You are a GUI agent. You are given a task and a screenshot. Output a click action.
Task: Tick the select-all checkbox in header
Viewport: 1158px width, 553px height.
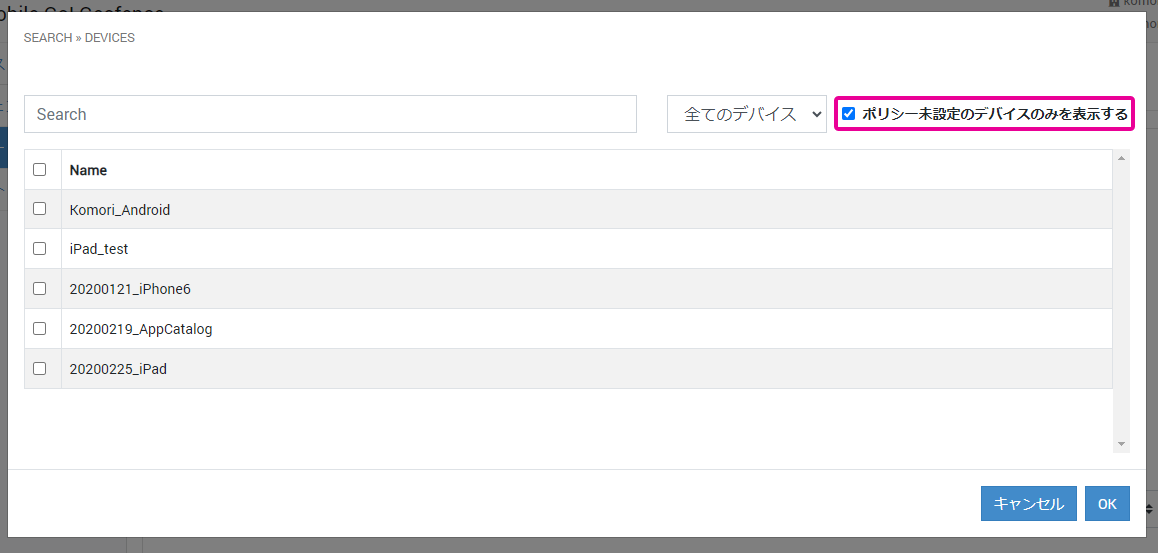(40, 169)
